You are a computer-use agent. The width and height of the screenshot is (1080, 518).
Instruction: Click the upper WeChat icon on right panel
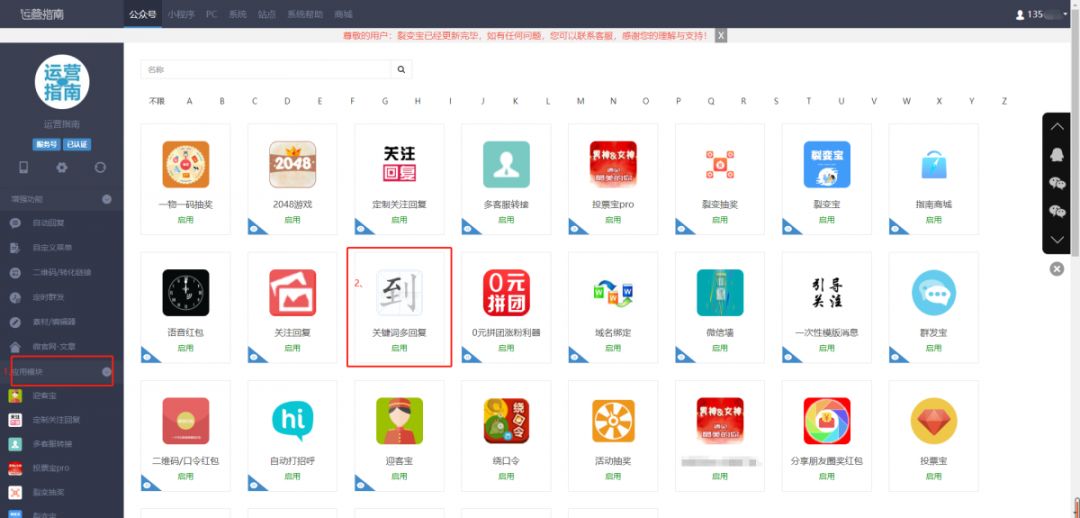click(x=1057, y=183)
